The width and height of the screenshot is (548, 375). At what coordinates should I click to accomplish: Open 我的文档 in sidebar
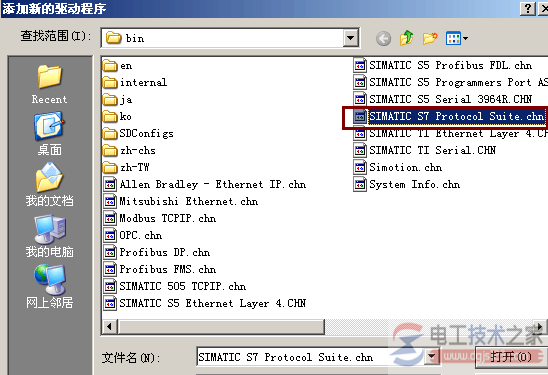coord(49,185)
